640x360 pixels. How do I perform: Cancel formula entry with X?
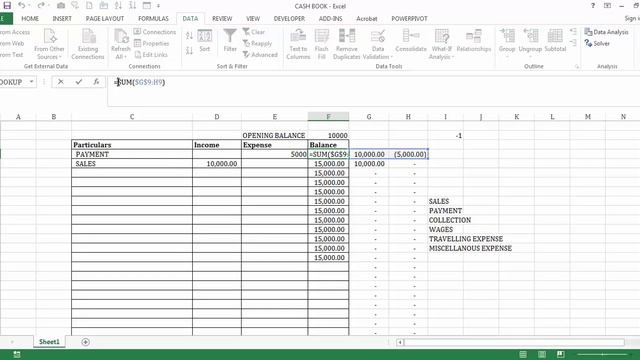coord(60,82)
